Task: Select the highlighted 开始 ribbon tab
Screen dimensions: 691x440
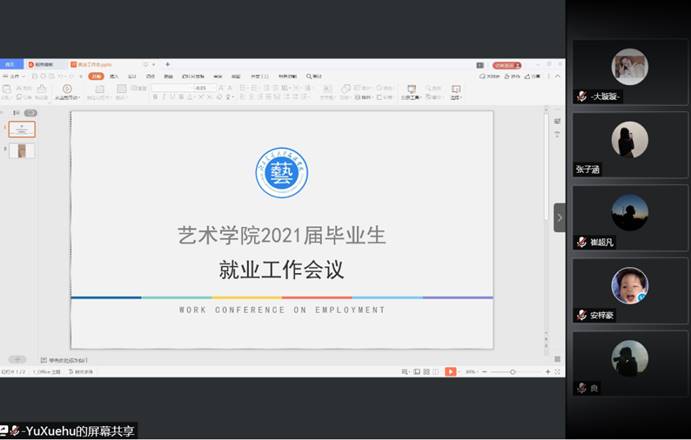Action: [x=96, y=76]
